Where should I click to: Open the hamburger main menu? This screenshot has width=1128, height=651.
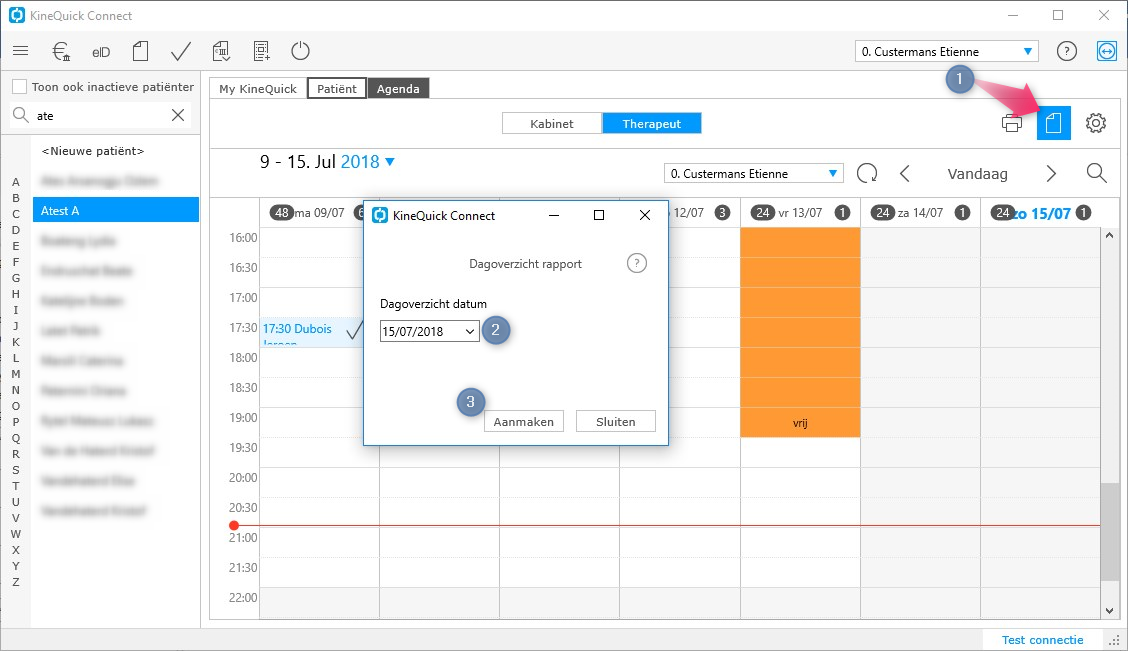click(x=21, y=51)
